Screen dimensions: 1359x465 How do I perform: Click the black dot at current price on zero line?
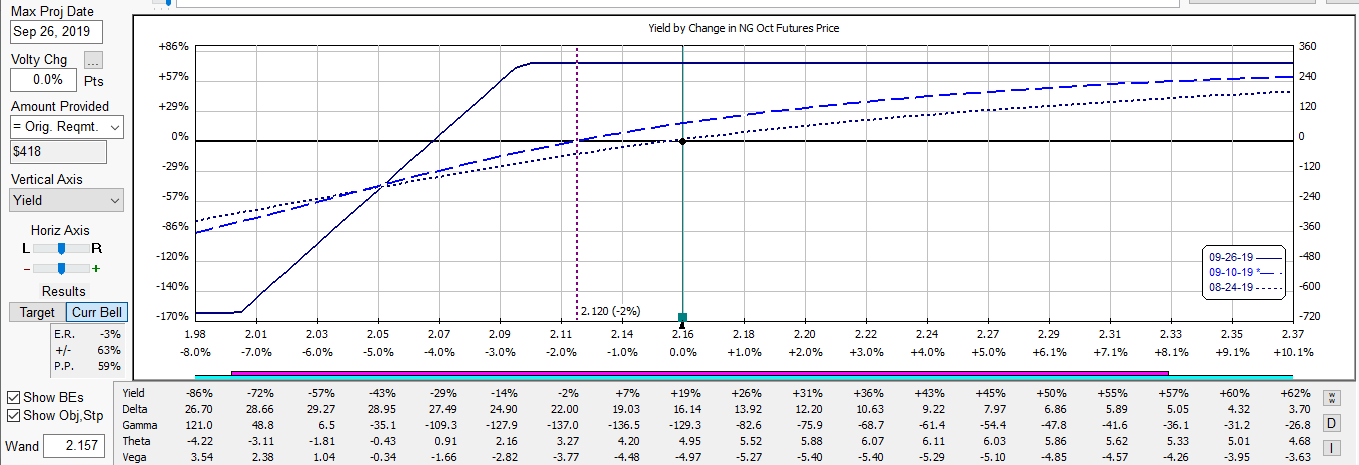(682, 141)
